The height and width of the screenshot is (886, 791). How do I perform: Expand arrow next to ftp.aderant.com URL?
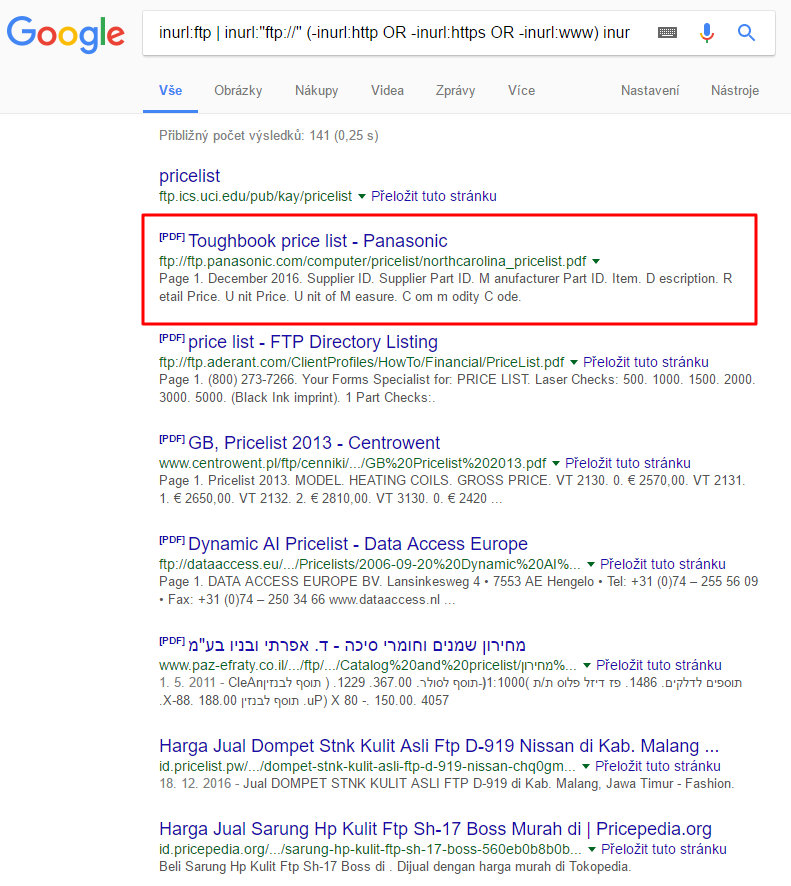573,362
